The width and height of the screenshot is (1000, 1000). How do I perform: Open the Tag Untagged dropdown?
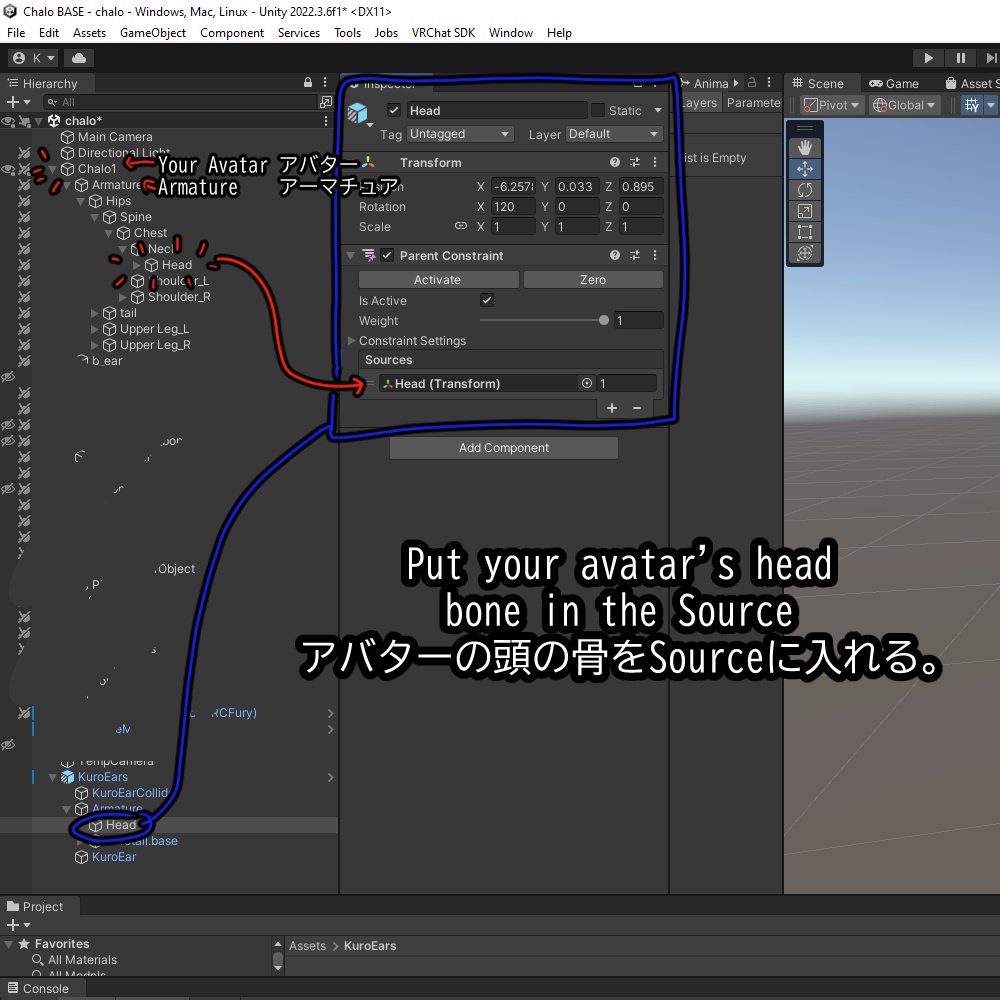460,134
